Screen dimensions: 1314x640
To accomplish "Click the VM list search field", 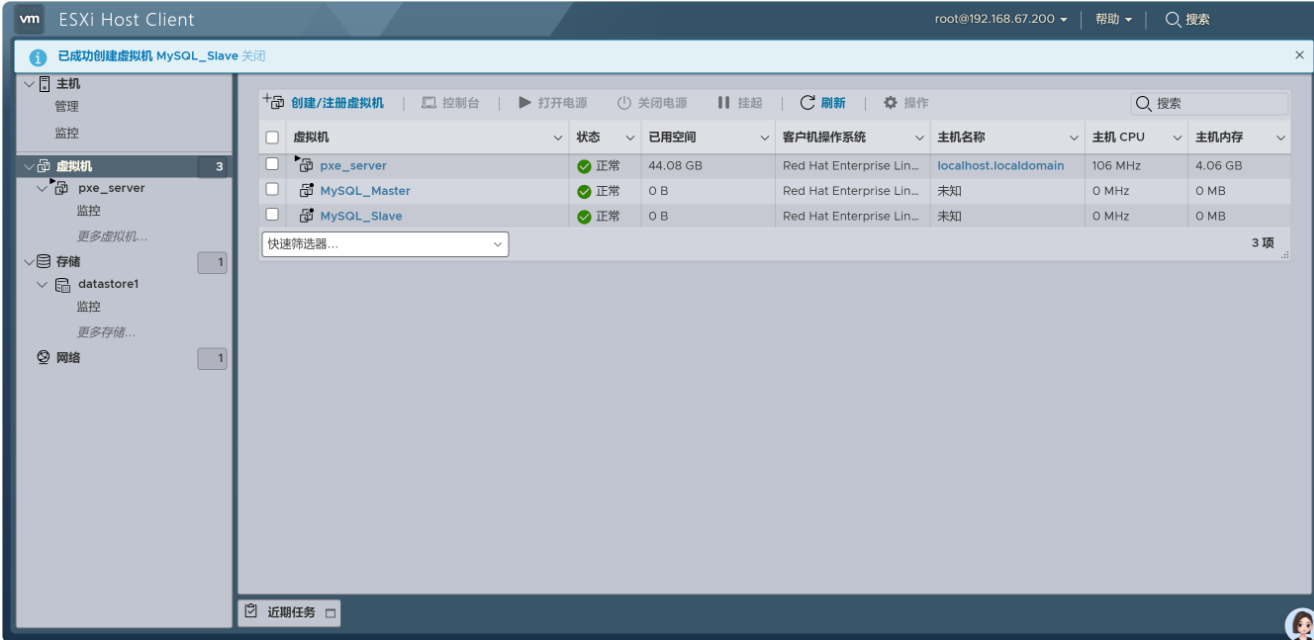I will point(1210,103).
